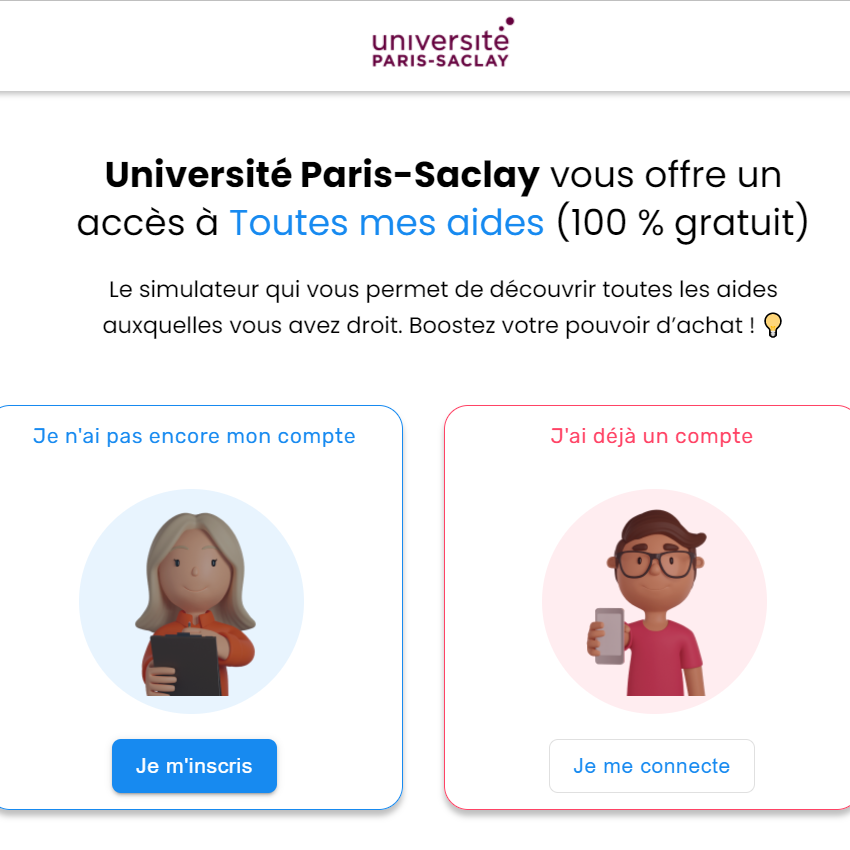Click the PARIS-SACLAY wordmark in the header

point(440,60)
